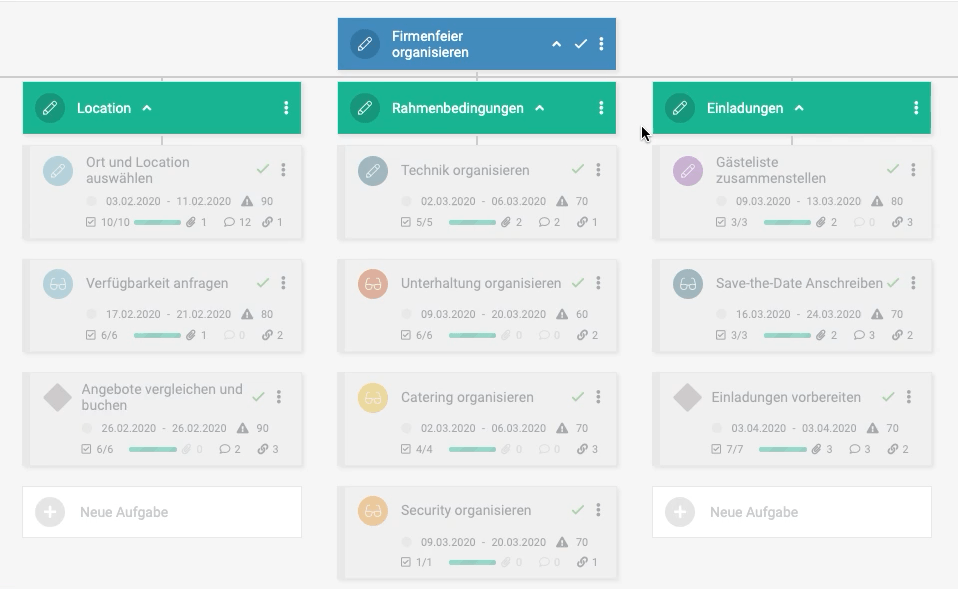Click checklist 7/7 on Einladungen vorbereiten
This screenshot has height=589, width=958.
[x=728, y=449]
